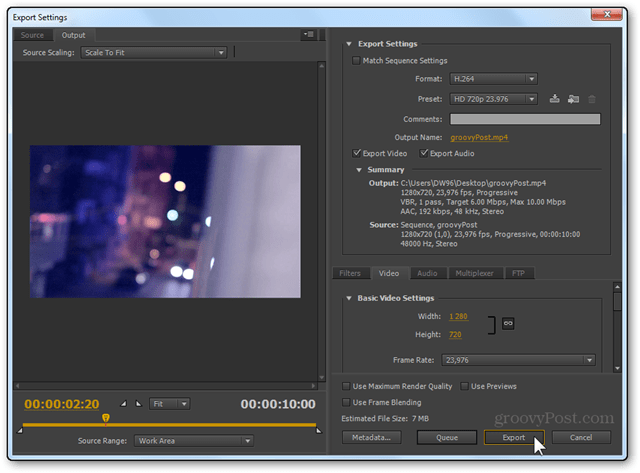The height and width of the screenshot is (473, 640).
Task: Click in the Comments text field
Action: [525, 119]
